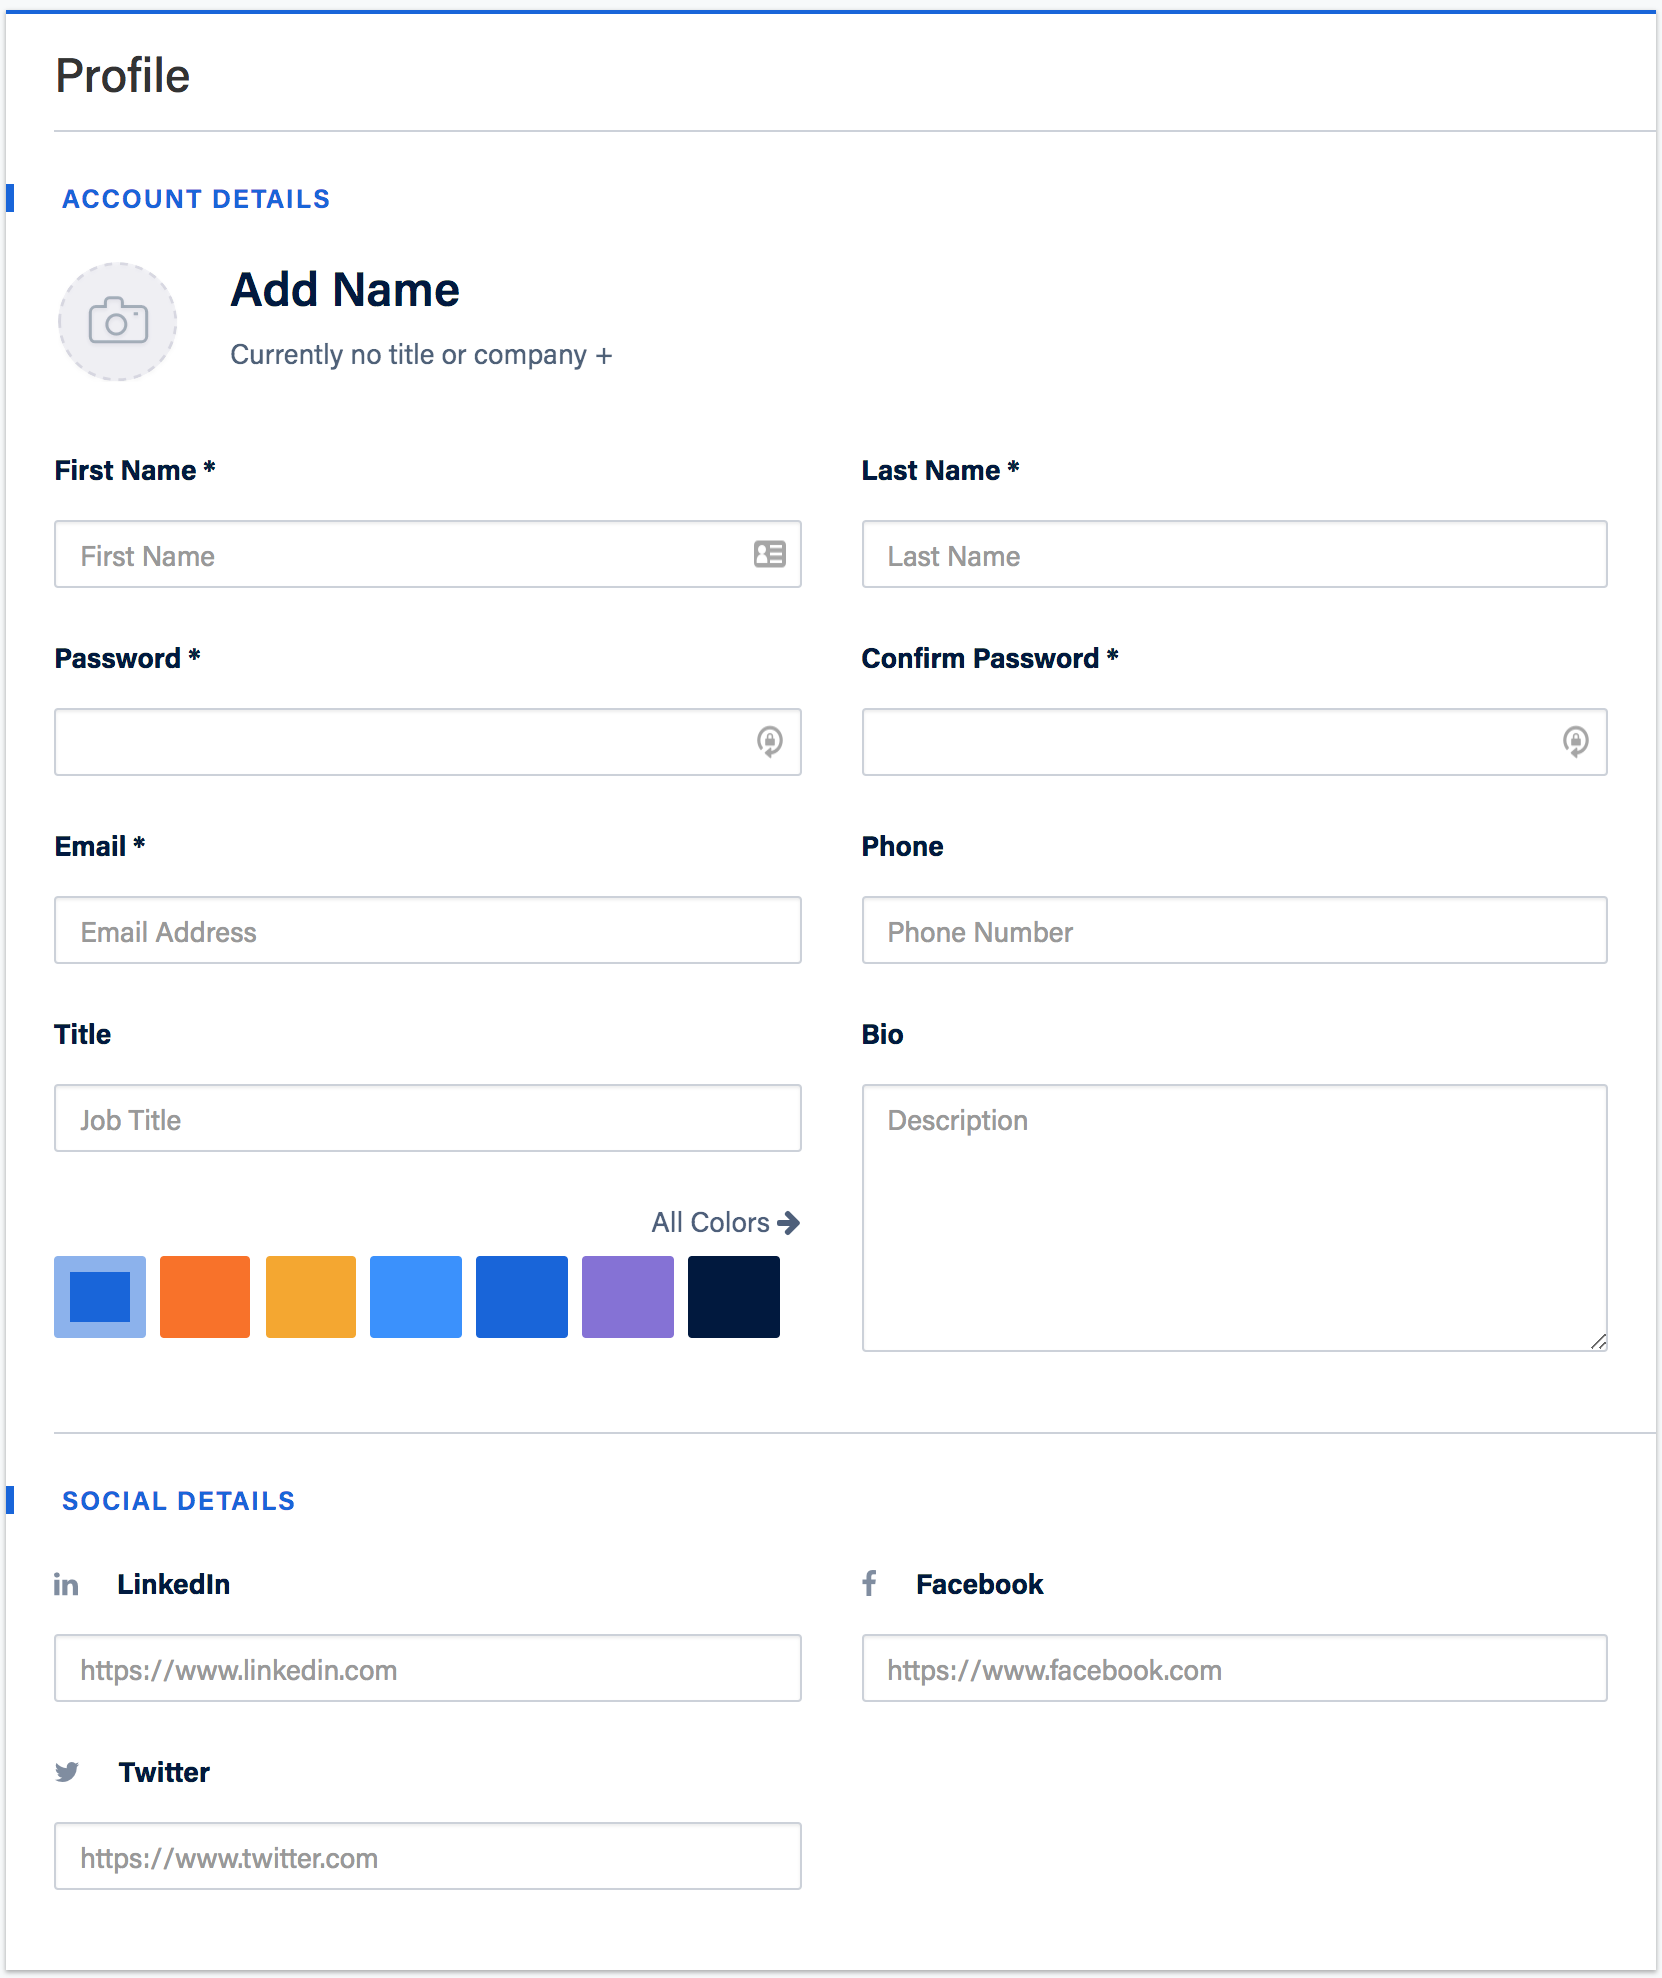Select the orange color swatch

(205, 1297)
